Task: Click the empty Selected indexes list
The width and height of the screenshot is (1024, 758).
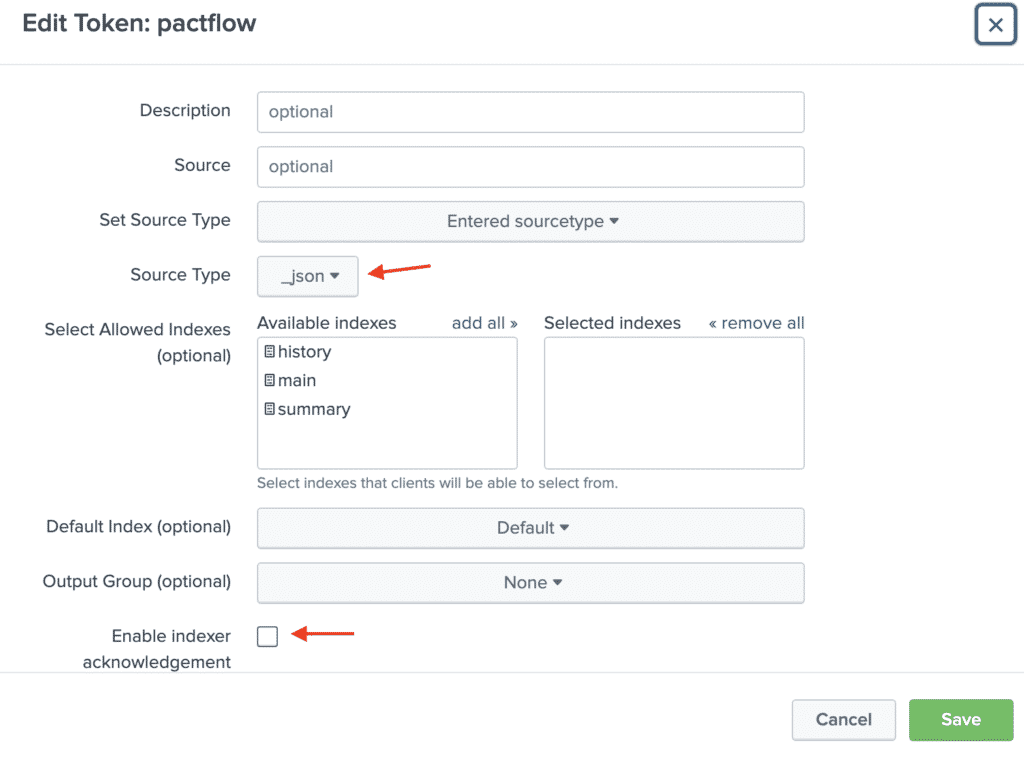Action: (x=673, y=402)
